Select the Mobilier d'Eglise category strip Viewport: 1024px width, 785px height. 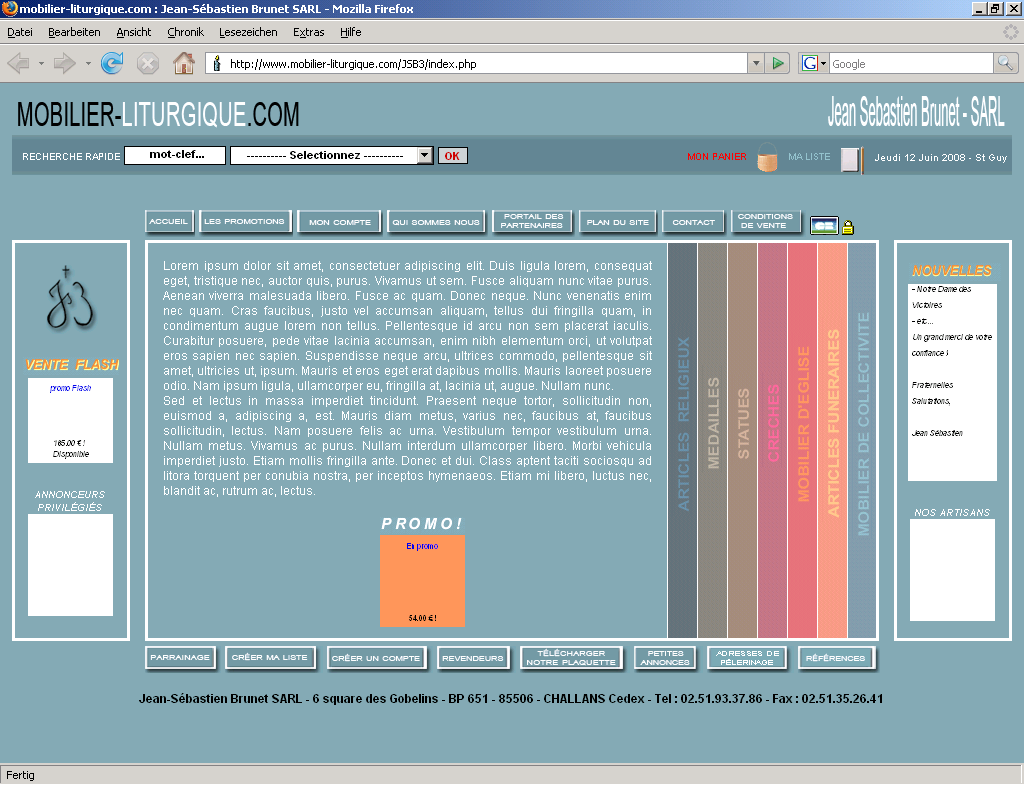[803, 440]
